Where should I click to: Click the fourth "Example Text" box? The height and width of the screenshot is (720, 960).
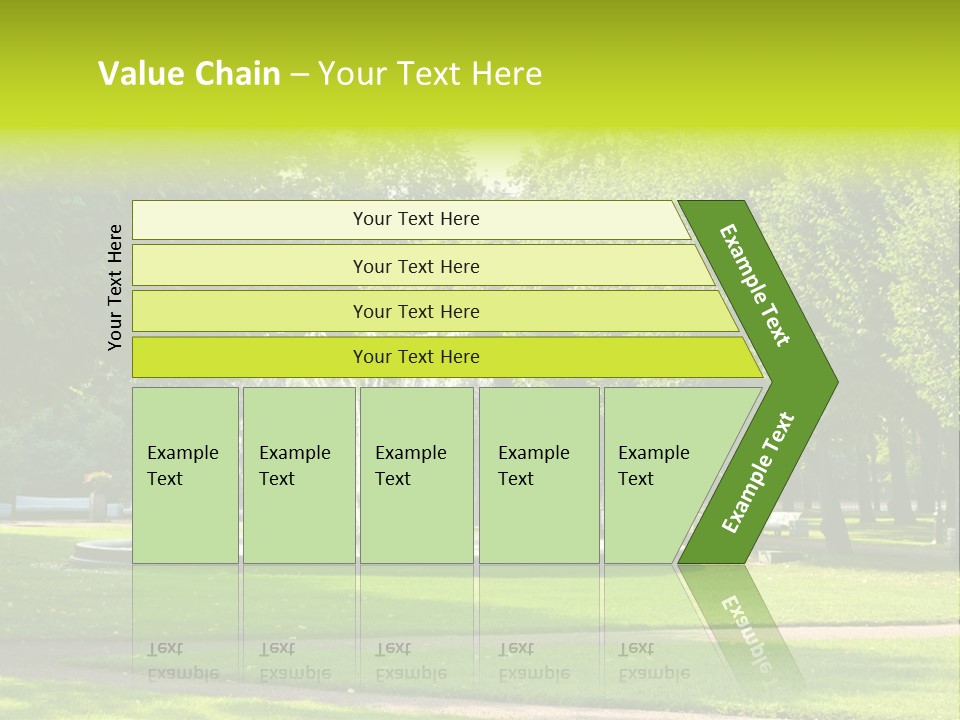(x=538, y=474)
